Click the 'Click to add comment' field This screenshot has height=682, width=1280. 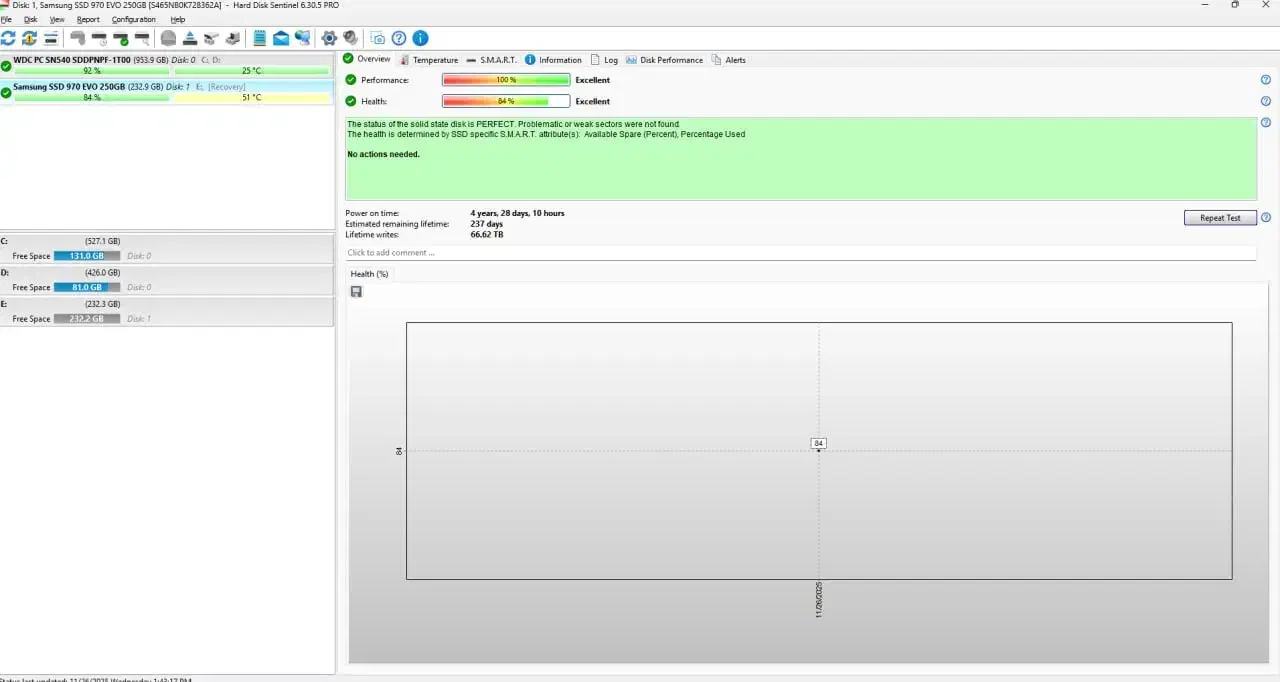coord(800,253)
